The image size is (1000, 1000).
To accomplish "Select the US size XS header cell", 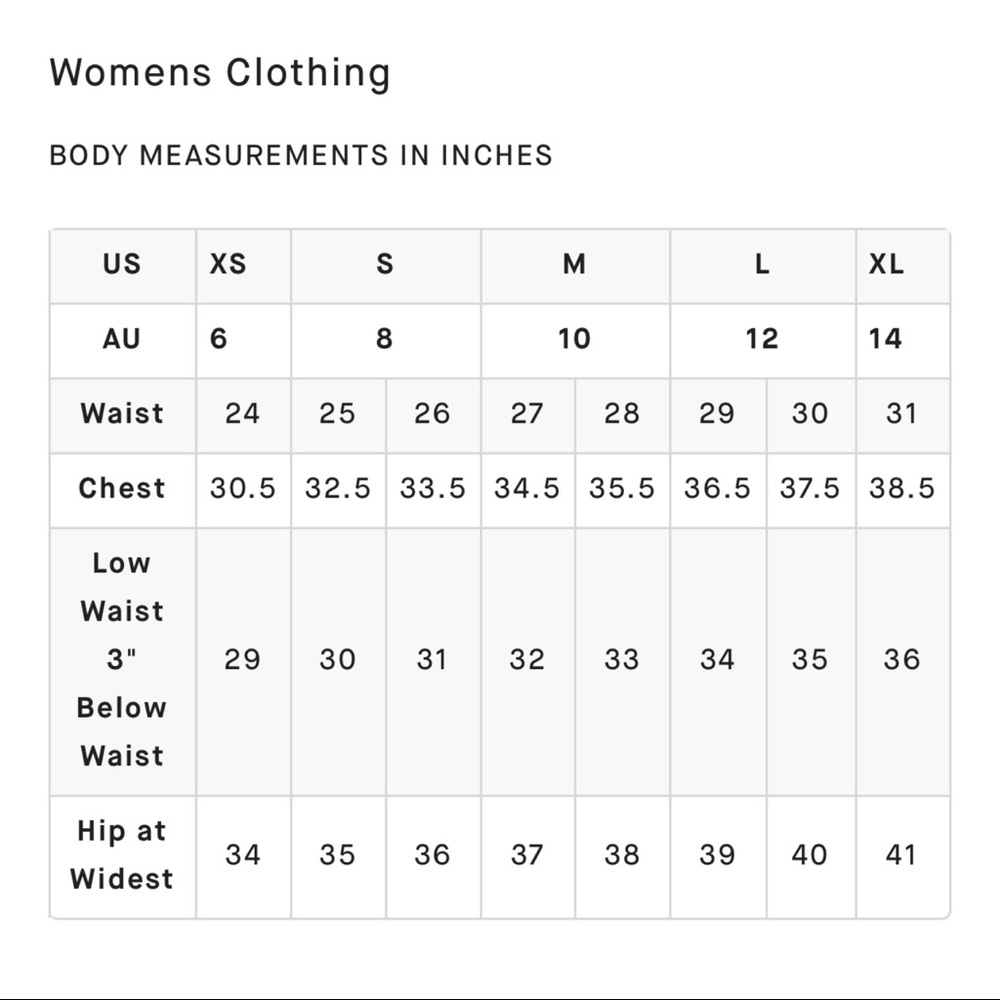I will (x=228, y=265).
